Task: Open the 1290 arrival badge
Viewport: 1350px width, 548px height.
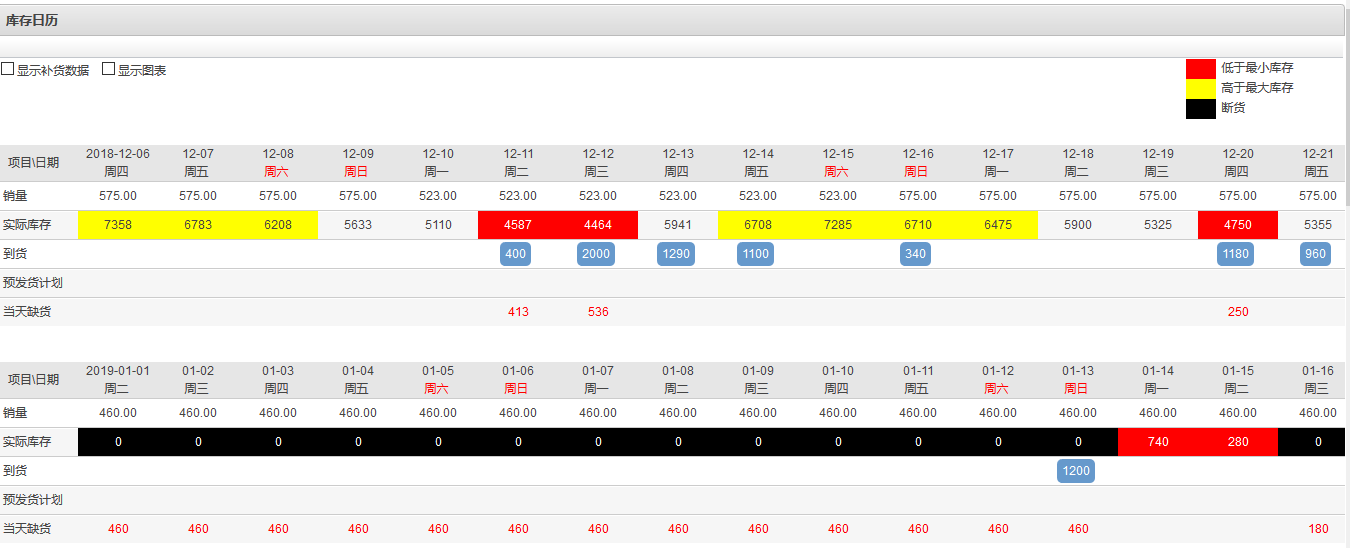Action: (676, 254)
